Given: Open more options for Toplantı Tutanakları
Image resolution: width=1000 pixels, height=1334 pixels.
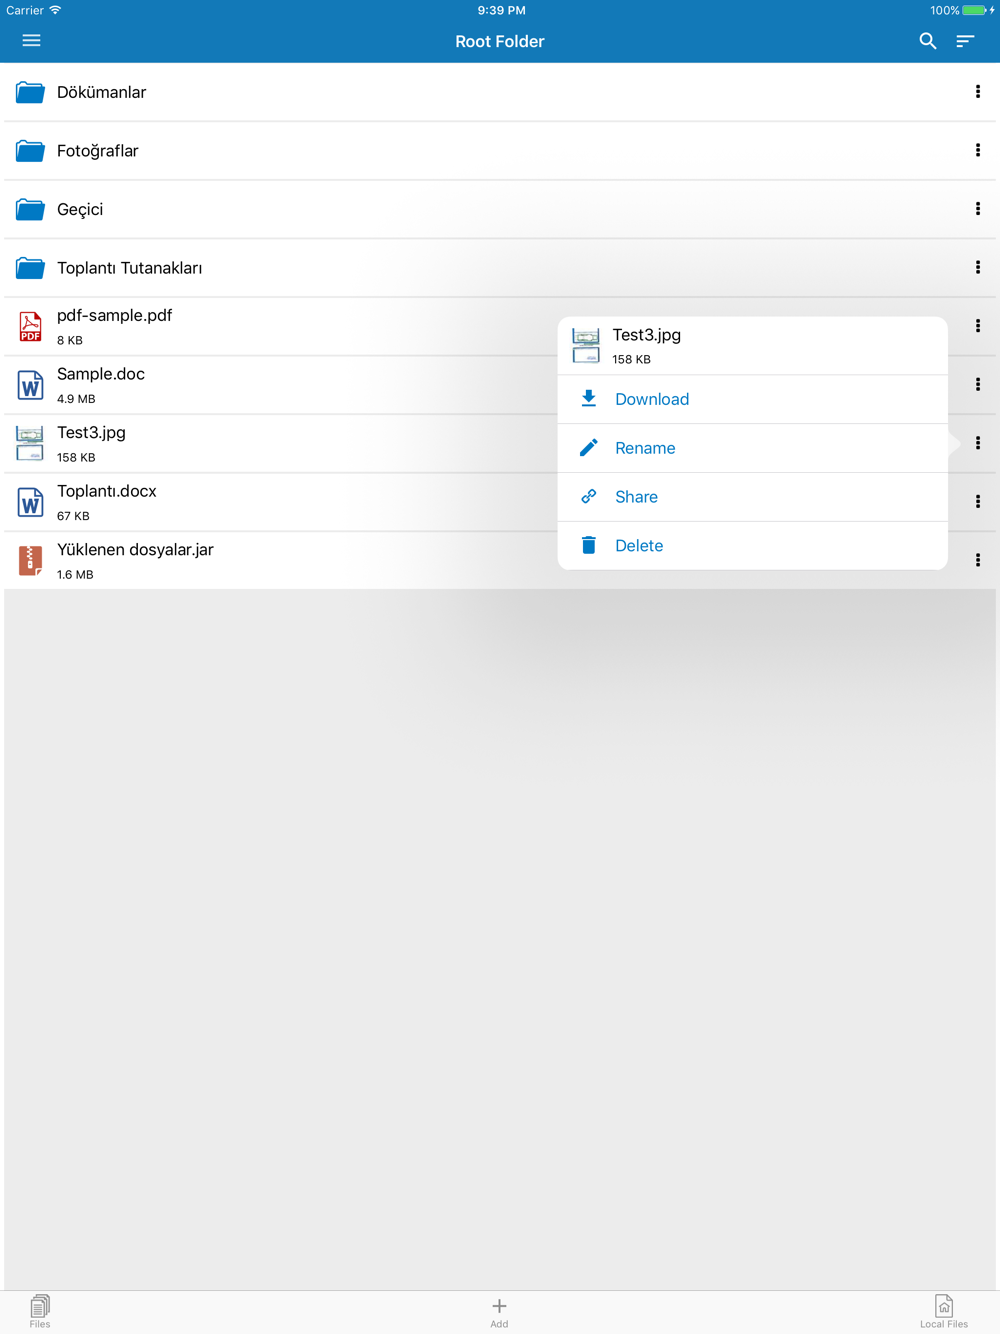Looking at the screenshot, I should tap(978, 268).
